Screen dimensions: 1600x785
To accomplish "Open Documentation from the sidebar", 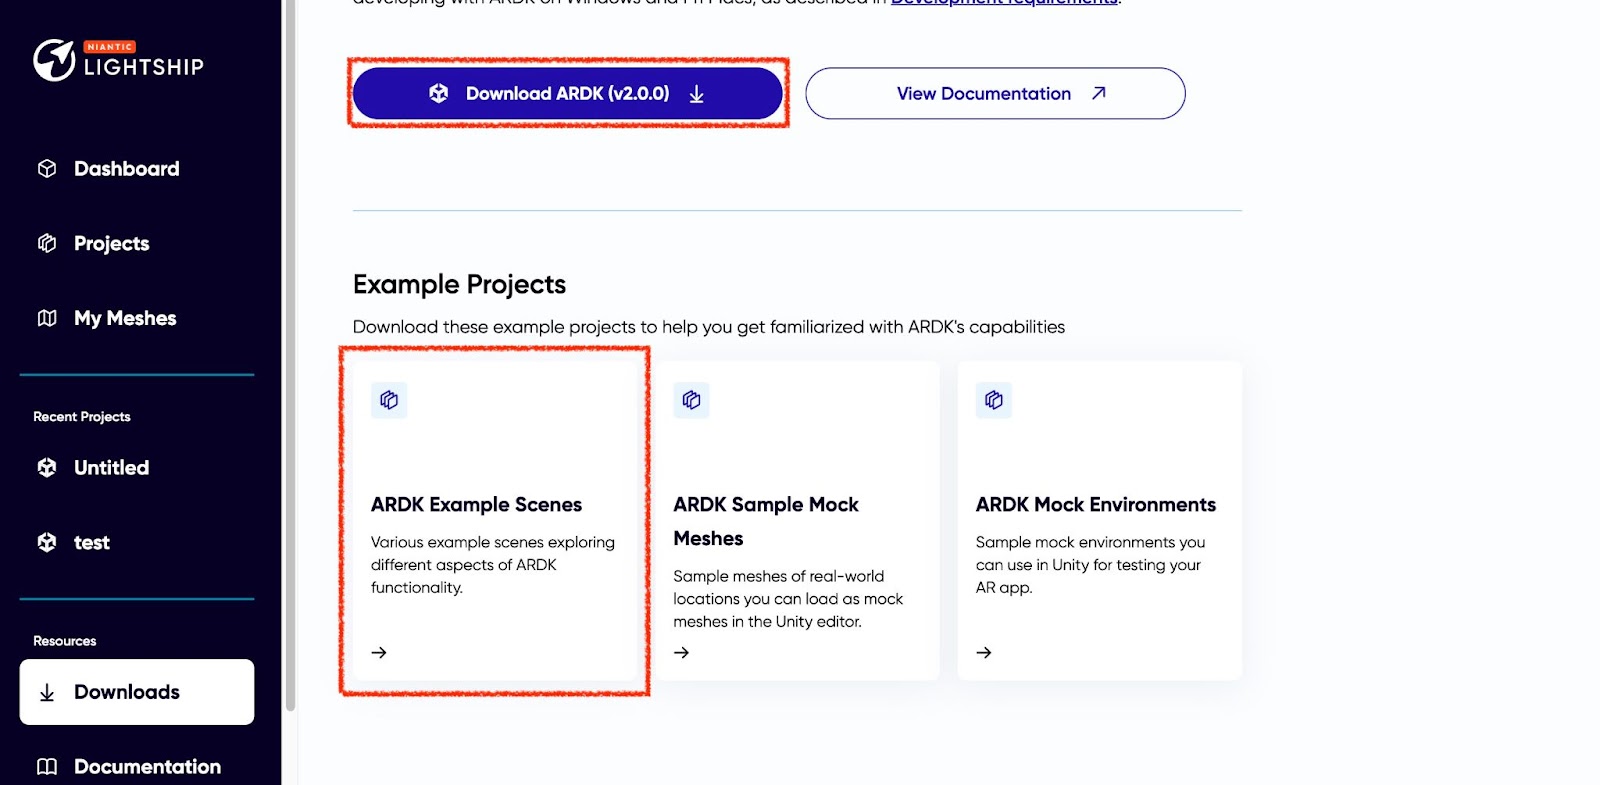I will 147,766.
